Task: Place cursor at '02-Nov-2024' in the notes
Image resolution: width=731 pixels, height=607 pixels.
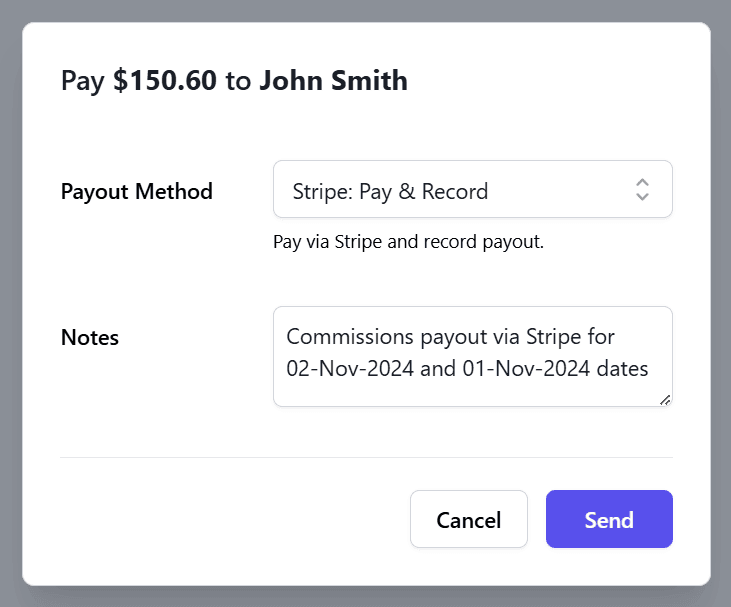Action: click(350, 368)
